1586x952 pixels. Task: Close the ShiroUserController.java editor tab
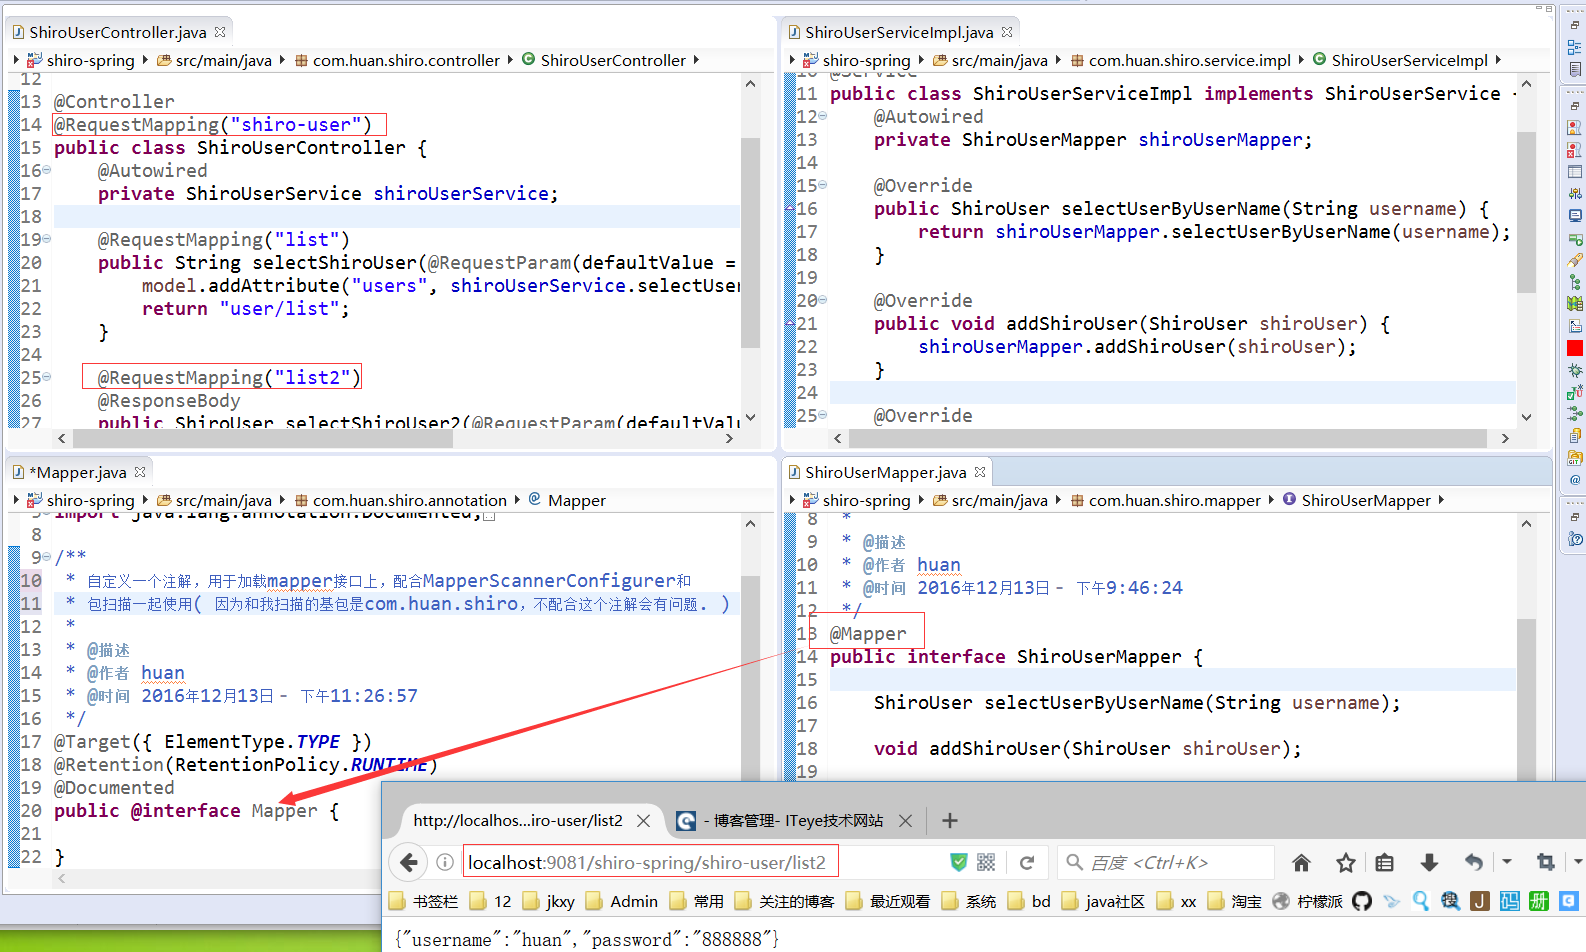coord(220,32)
